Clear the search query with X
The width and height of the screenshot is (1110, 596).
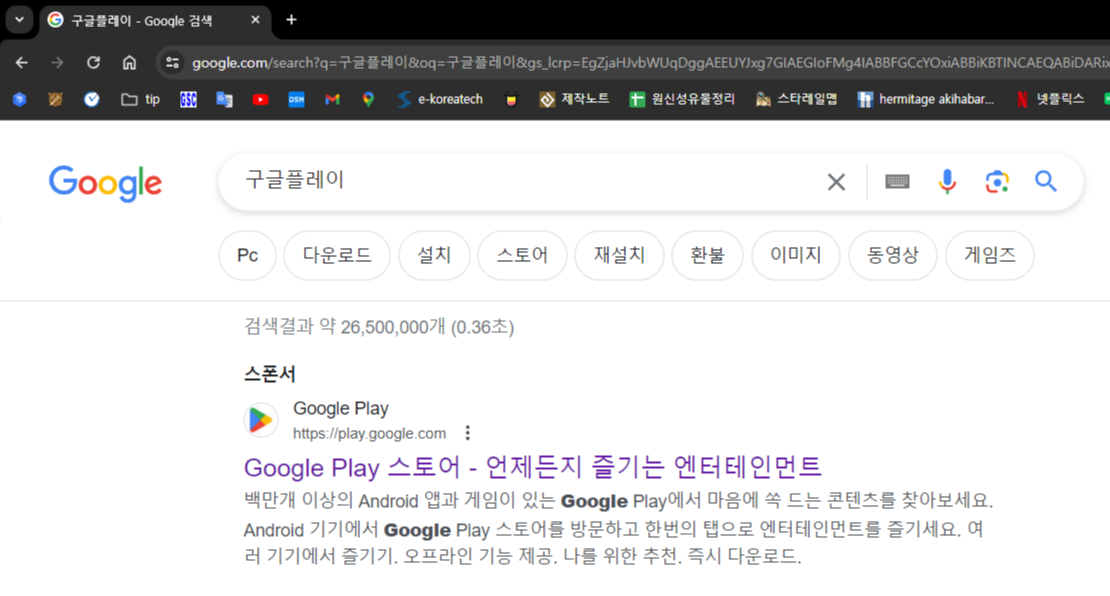tap(836, 182)
